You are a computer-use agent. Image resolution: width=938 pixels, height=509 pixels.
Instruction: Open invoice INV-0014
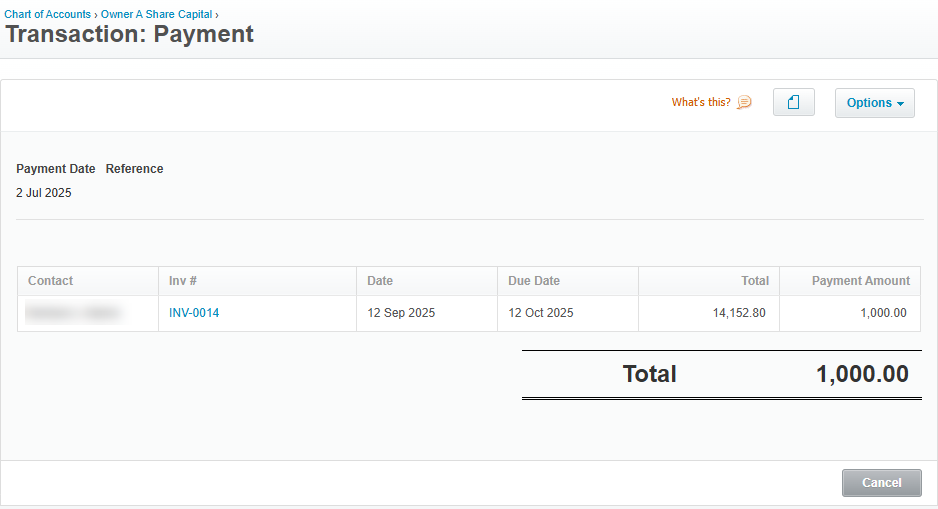[x=194, y=313]
